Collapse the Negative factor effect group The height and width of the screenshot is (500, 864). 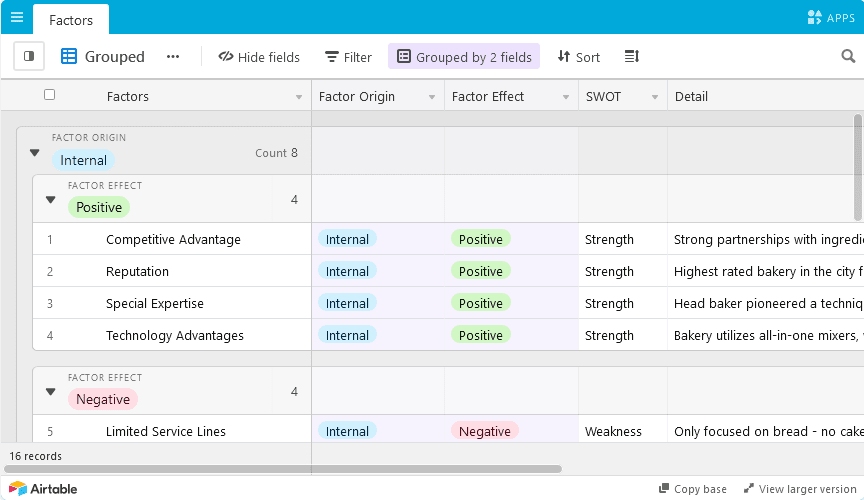click(x=51, y=392)
